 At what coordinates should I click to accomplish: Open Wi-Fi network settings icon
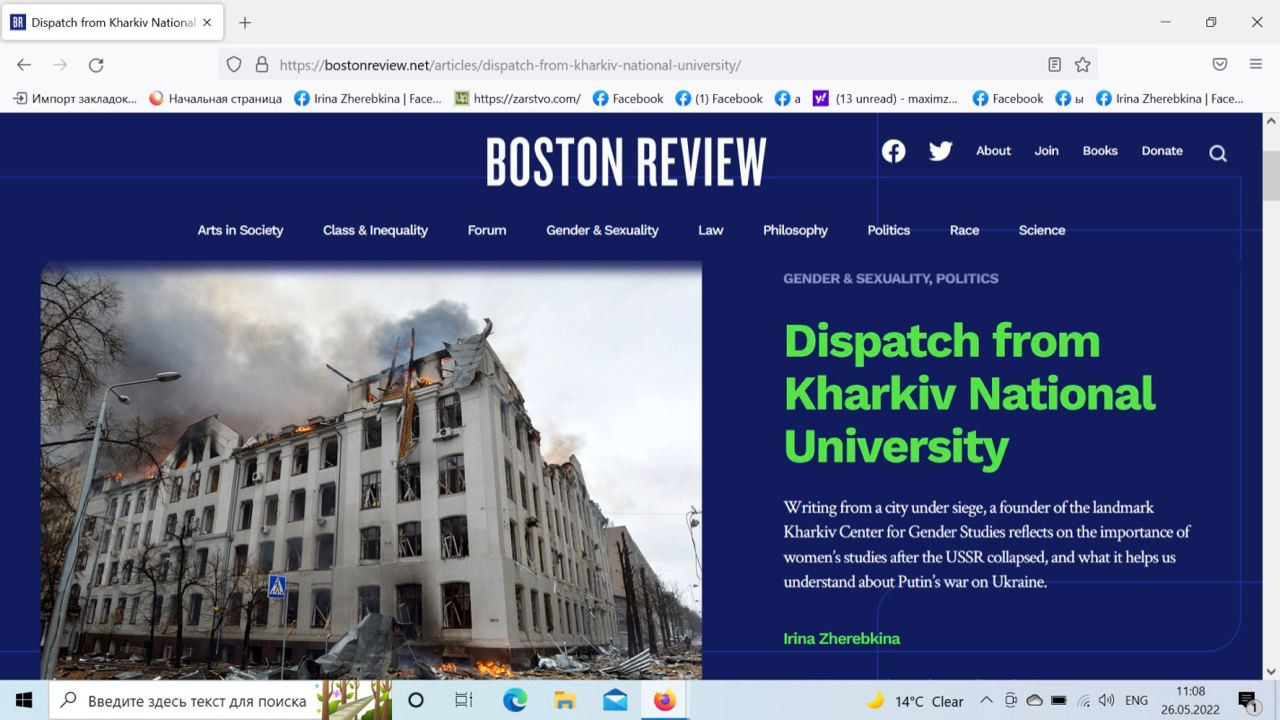1084,701
